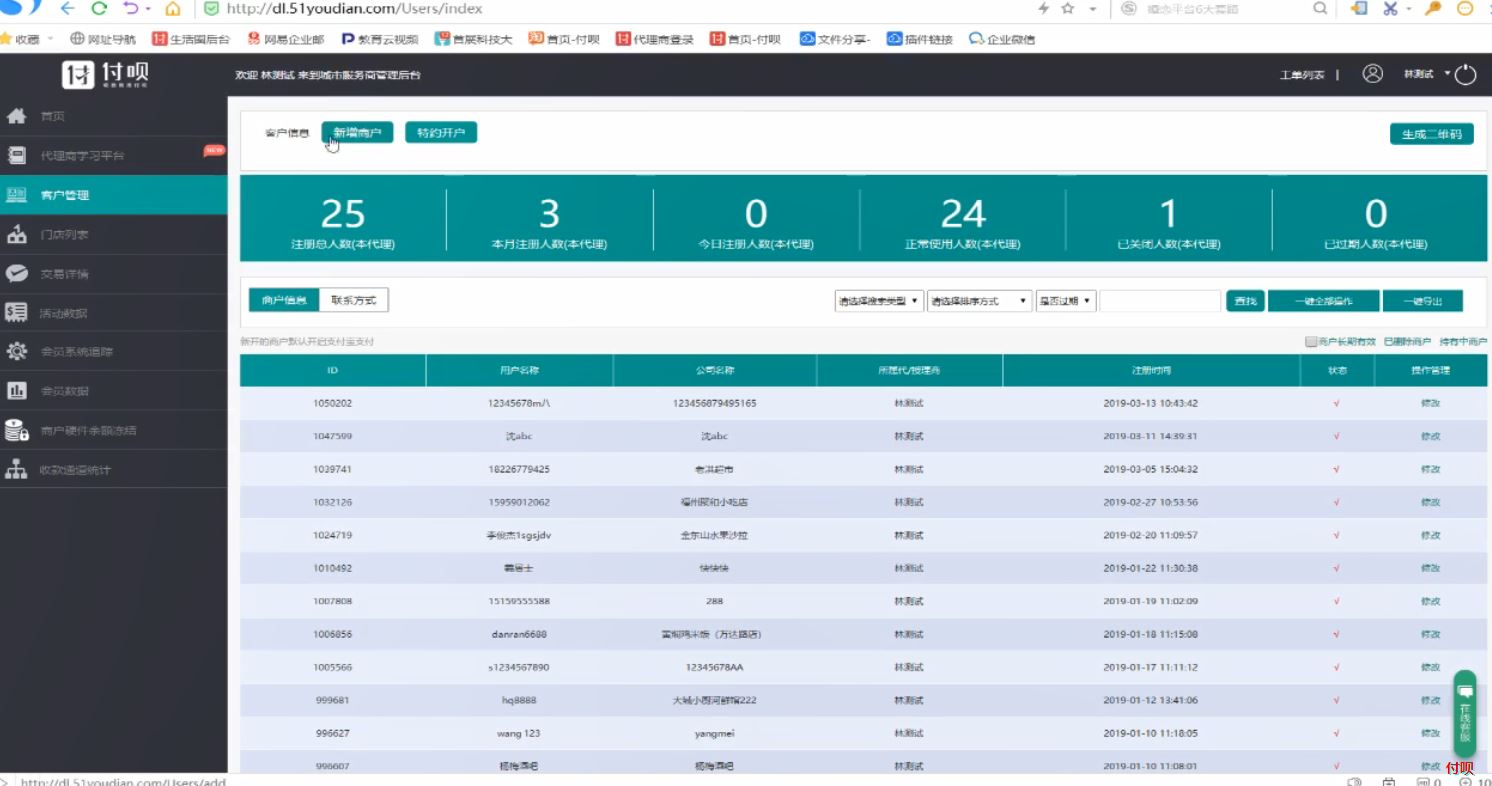Open the 企业微信 bookmark
This screenshot has width=1492, height=786.
click(1002, 39)
